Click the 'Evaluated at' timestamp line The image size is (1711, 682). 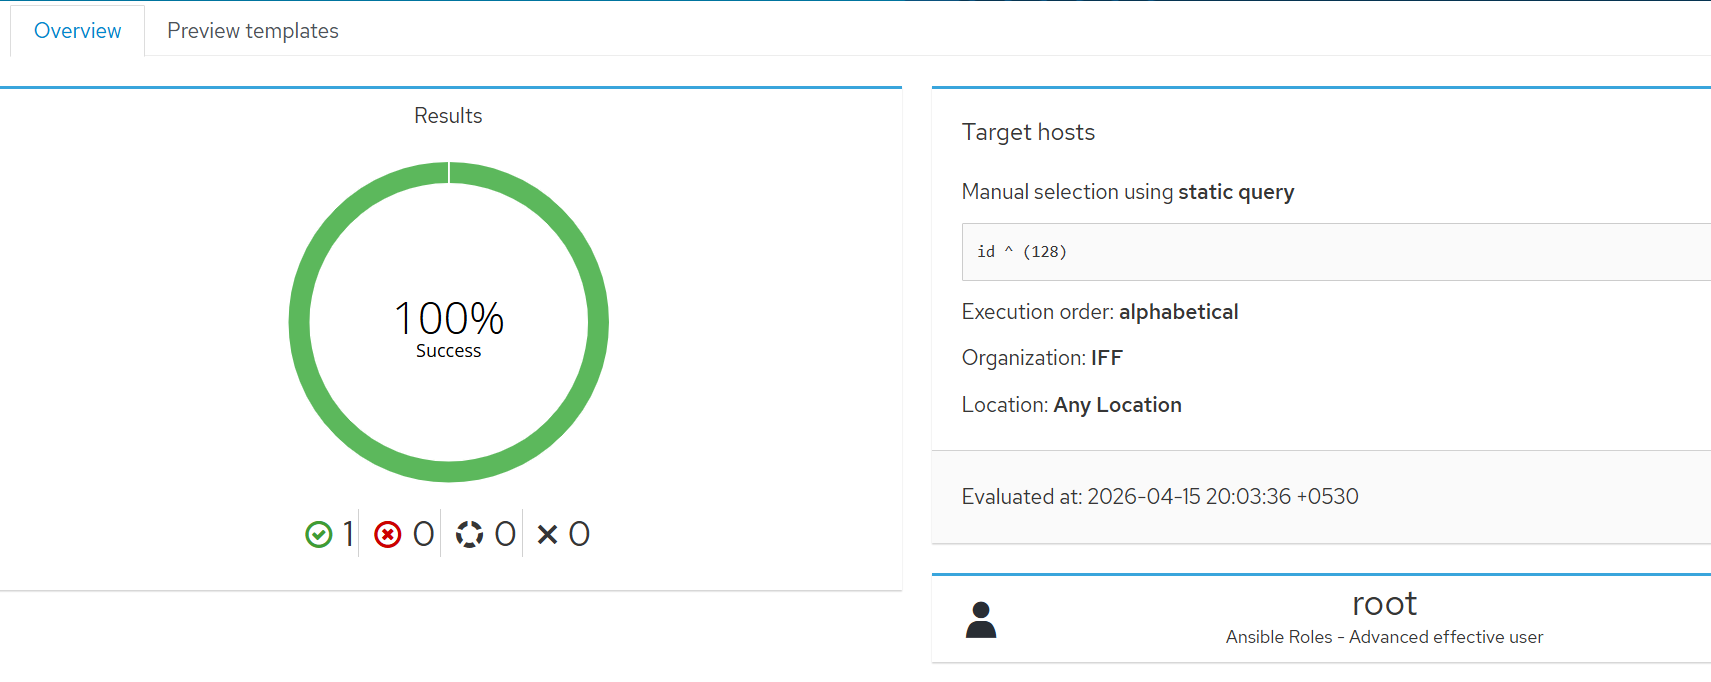point(1160,497)
